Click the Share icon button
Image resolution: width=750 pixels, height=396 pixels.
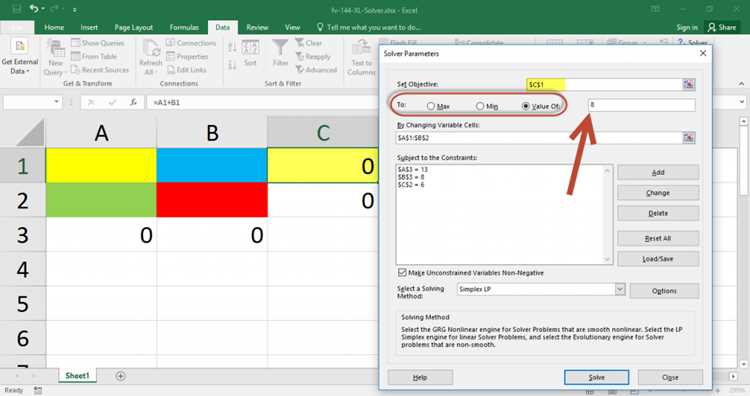(722, 27)
